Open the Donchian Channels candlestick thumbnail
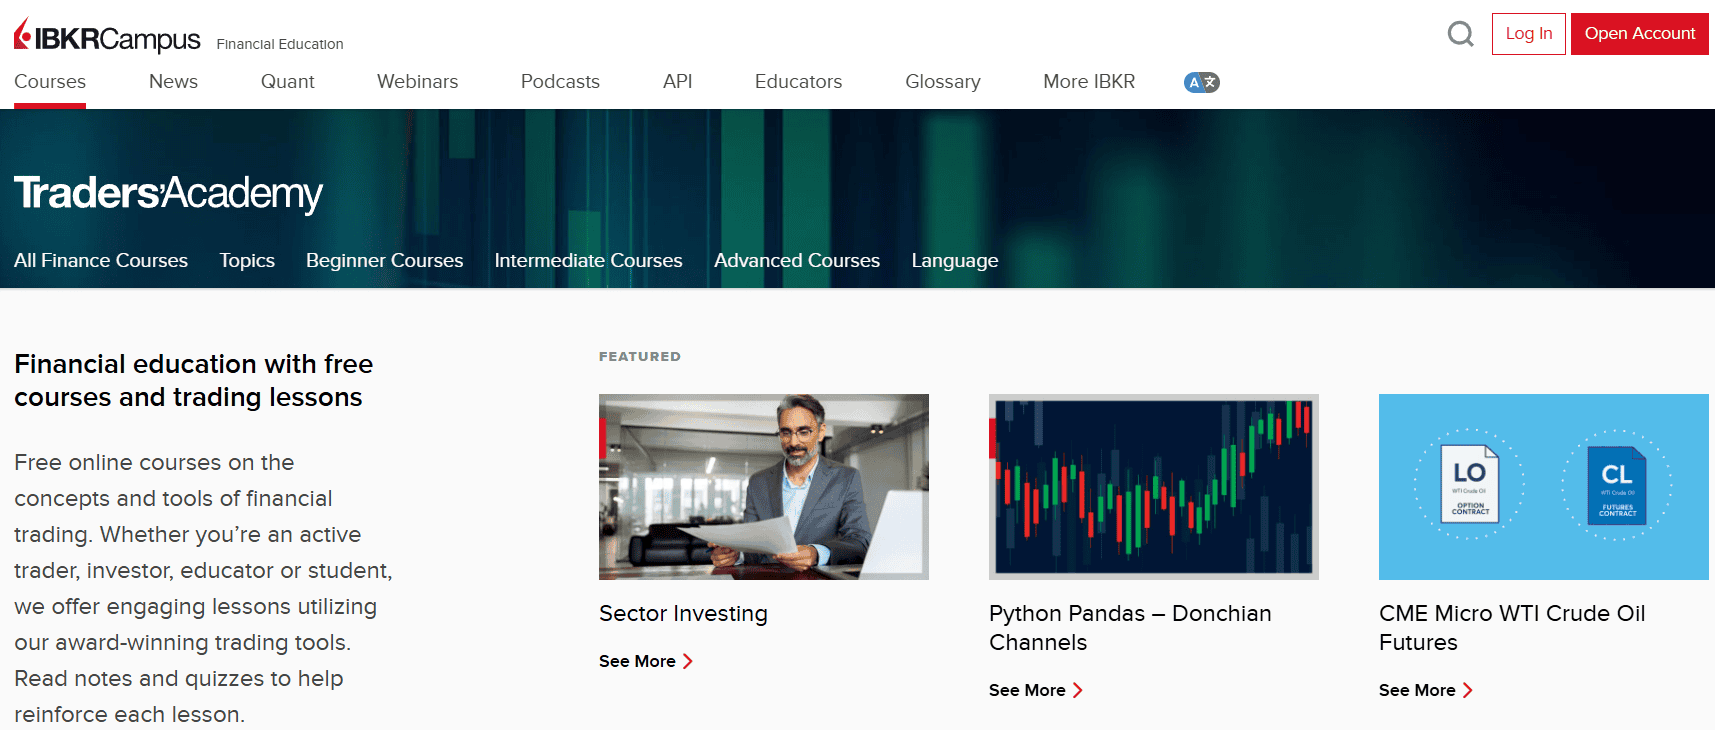 (x=1154, y=487)
